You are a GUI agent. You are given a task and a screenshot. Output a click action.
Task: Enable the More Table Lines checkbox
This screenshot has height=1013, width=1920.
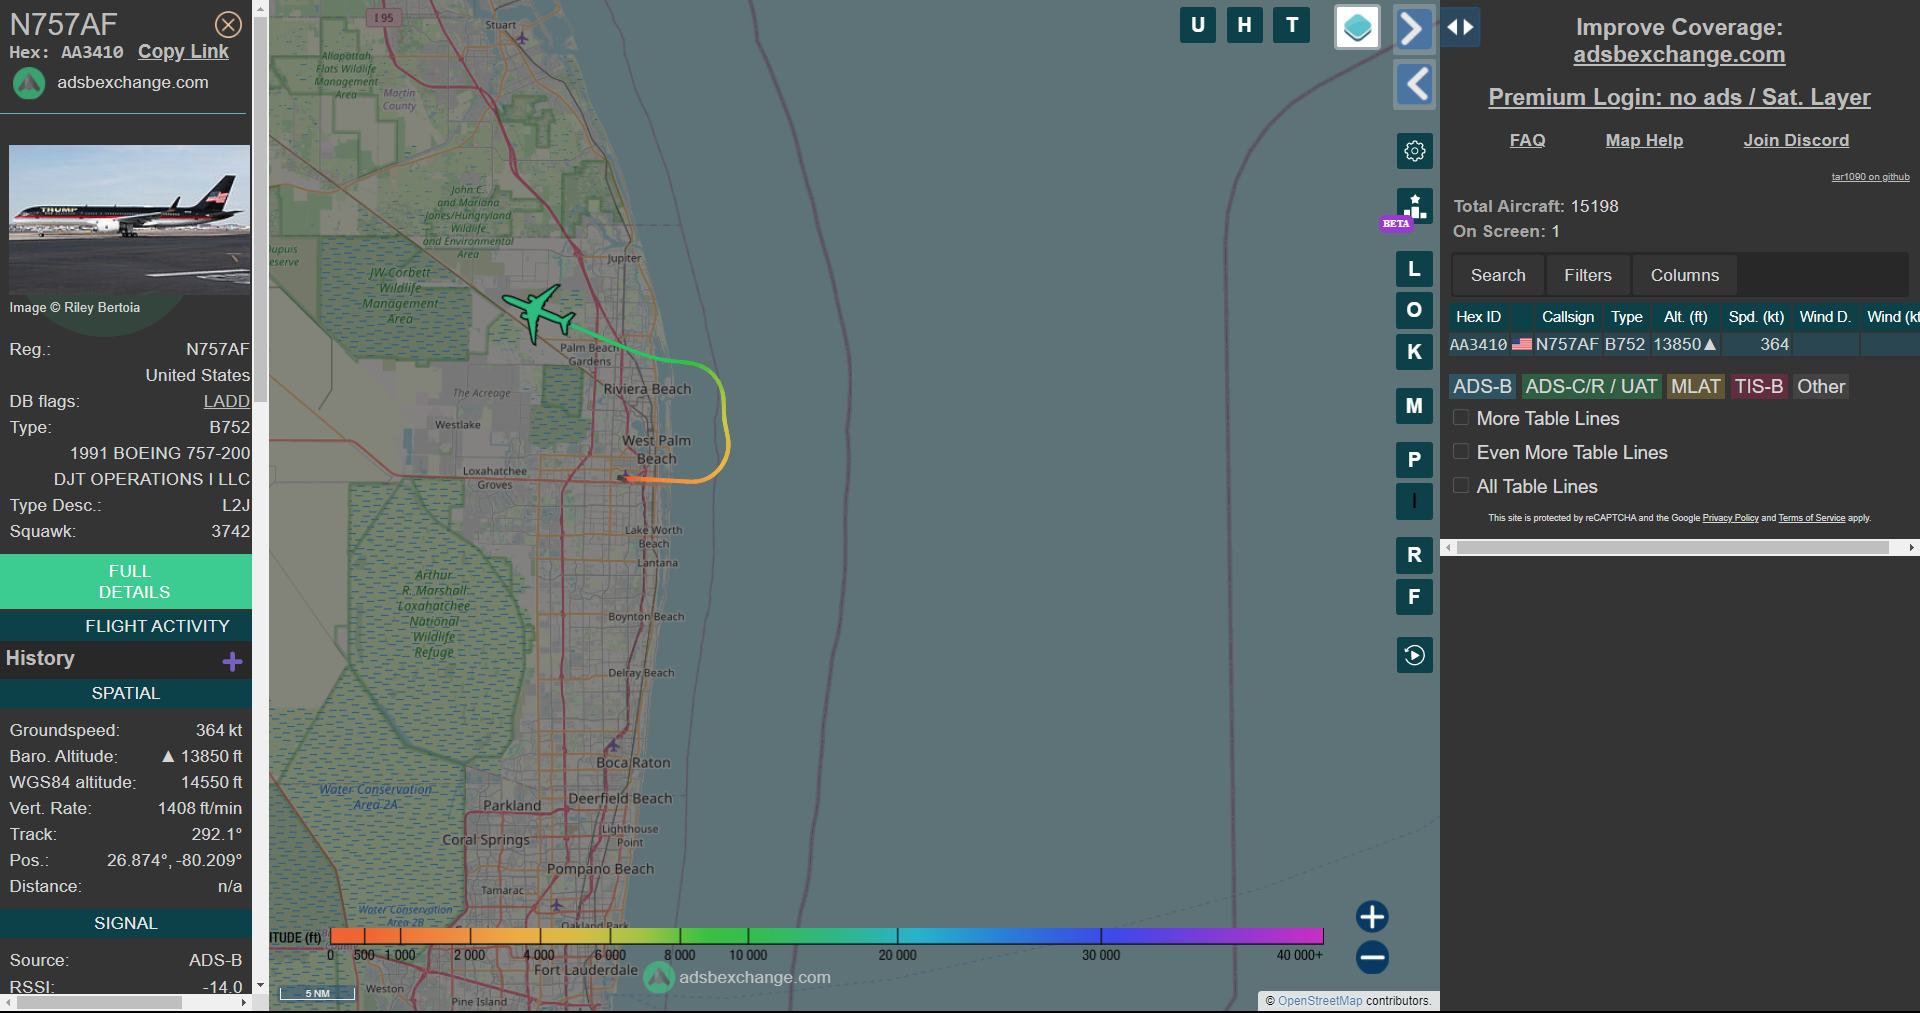click(1461, 418)
